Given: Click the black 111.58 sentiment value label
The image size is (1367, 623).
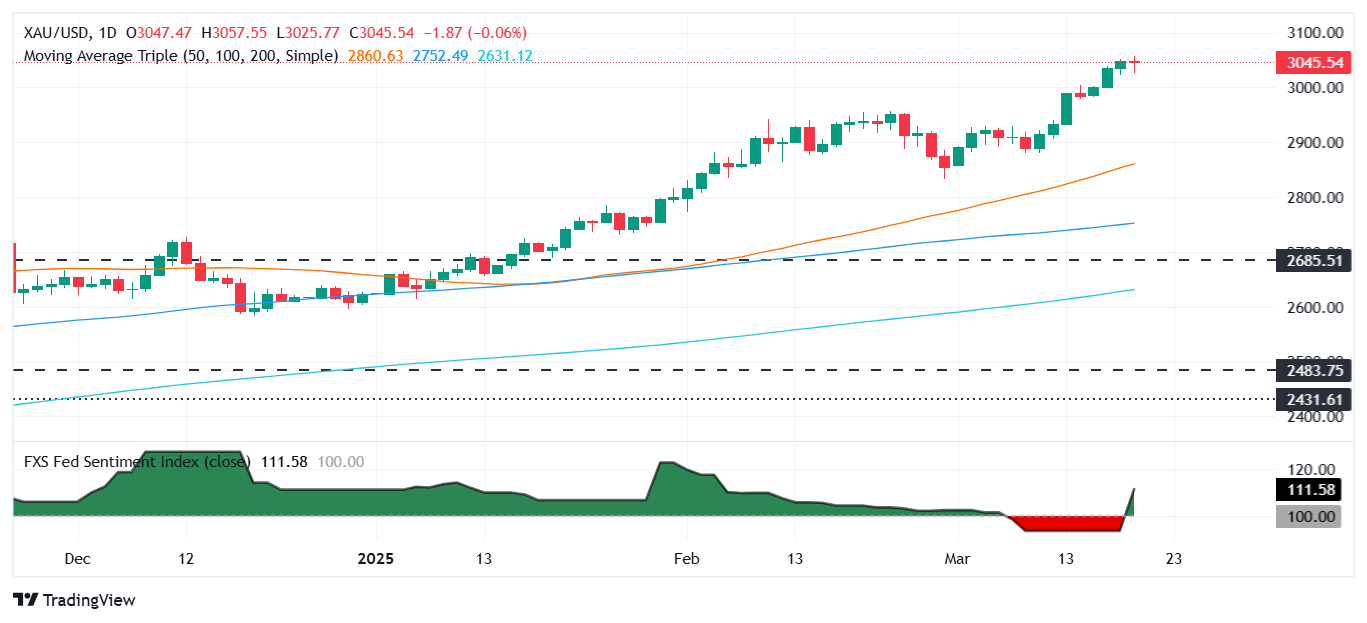Looking at the screenshot, I should [1309, 489].
